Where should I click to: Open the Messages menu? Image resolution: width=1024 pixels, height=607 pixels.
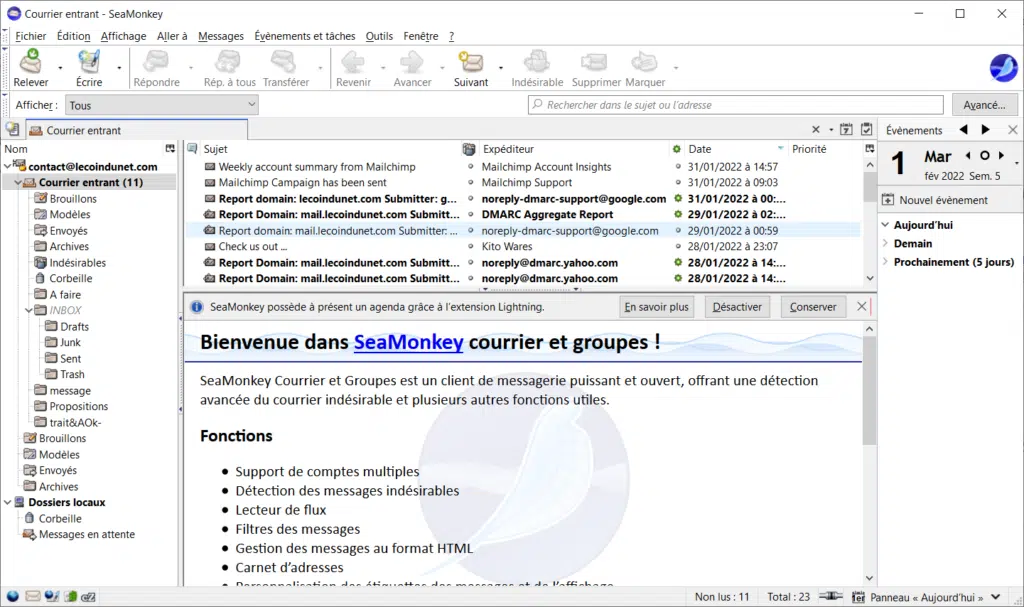pos(221,36)
